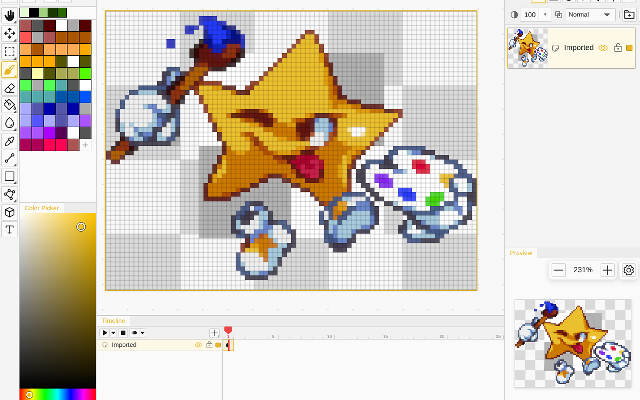Click the Imported layer type icon in layers panel

pos(555,48)
